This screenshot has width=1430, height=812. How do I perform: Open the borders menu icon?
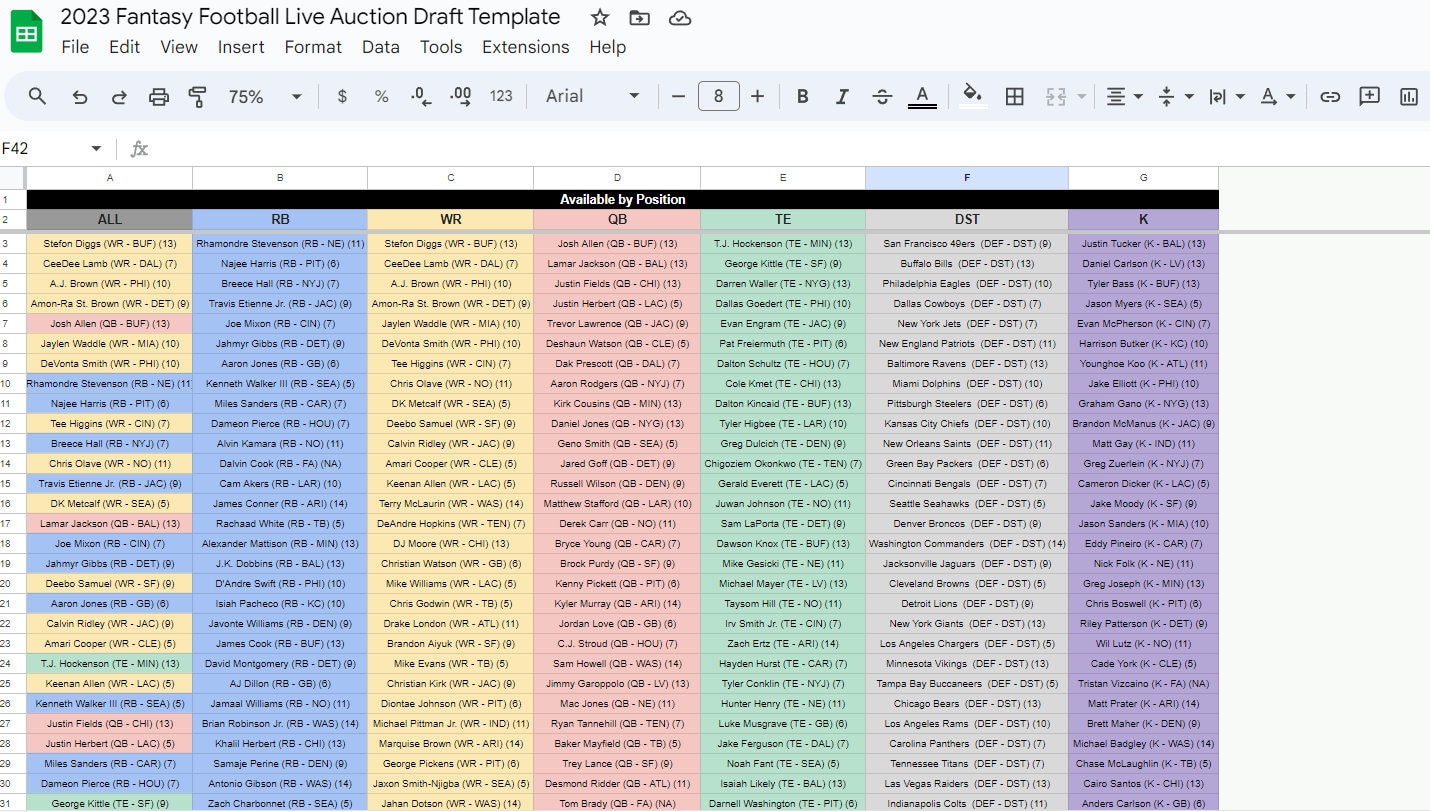pyautogui.click(x=1014, y=96)
